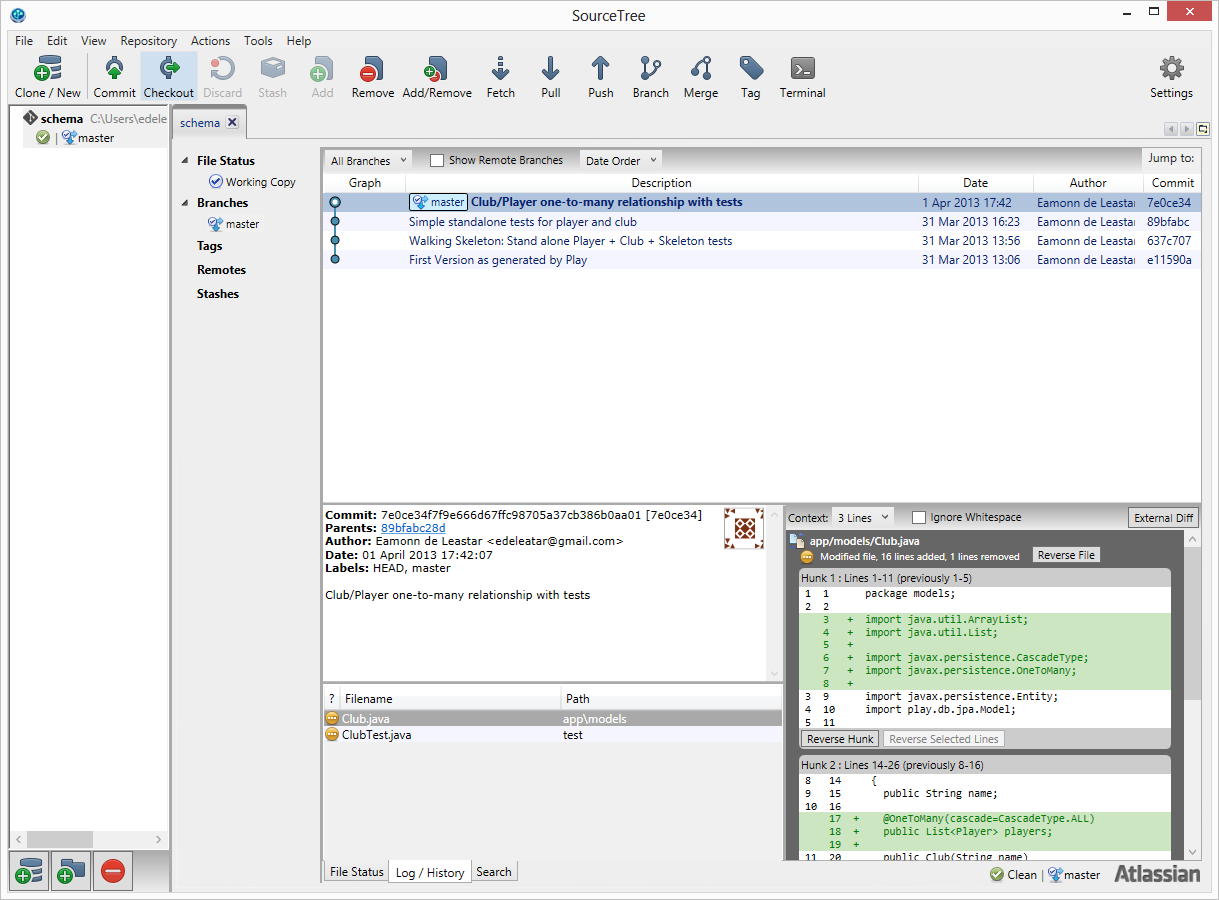Click the Commit toolbar icon
1219x900 pixels.
[114, 69]
